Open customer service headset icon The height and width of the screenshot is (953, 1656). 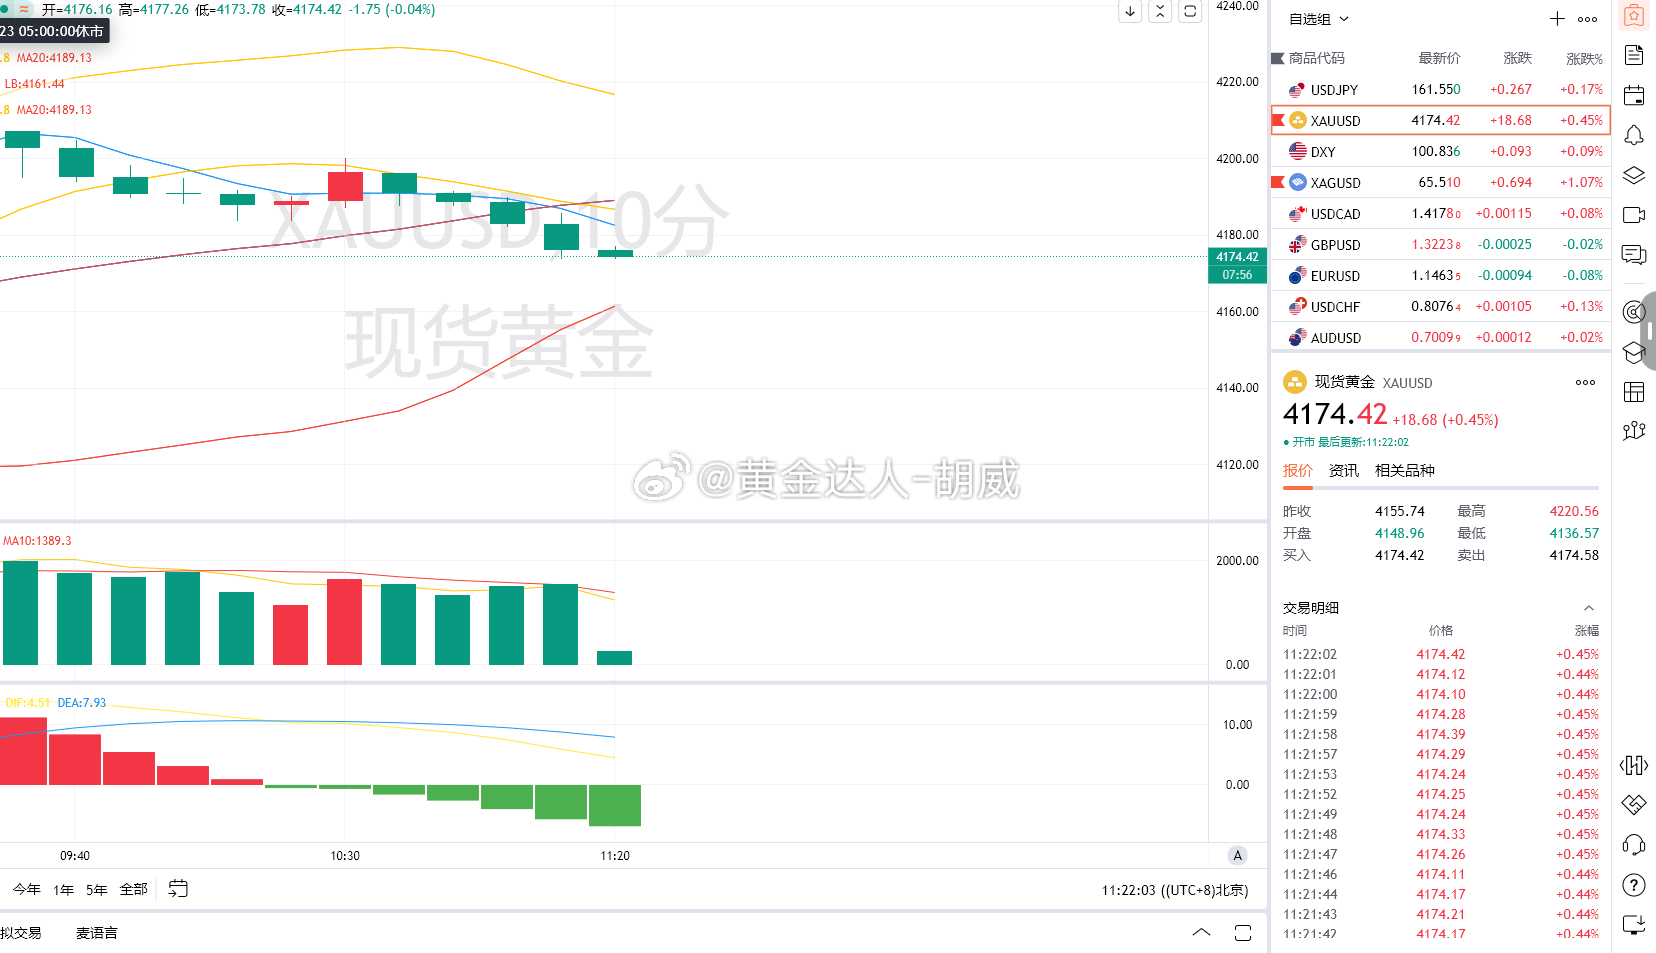click(1634, 845)
